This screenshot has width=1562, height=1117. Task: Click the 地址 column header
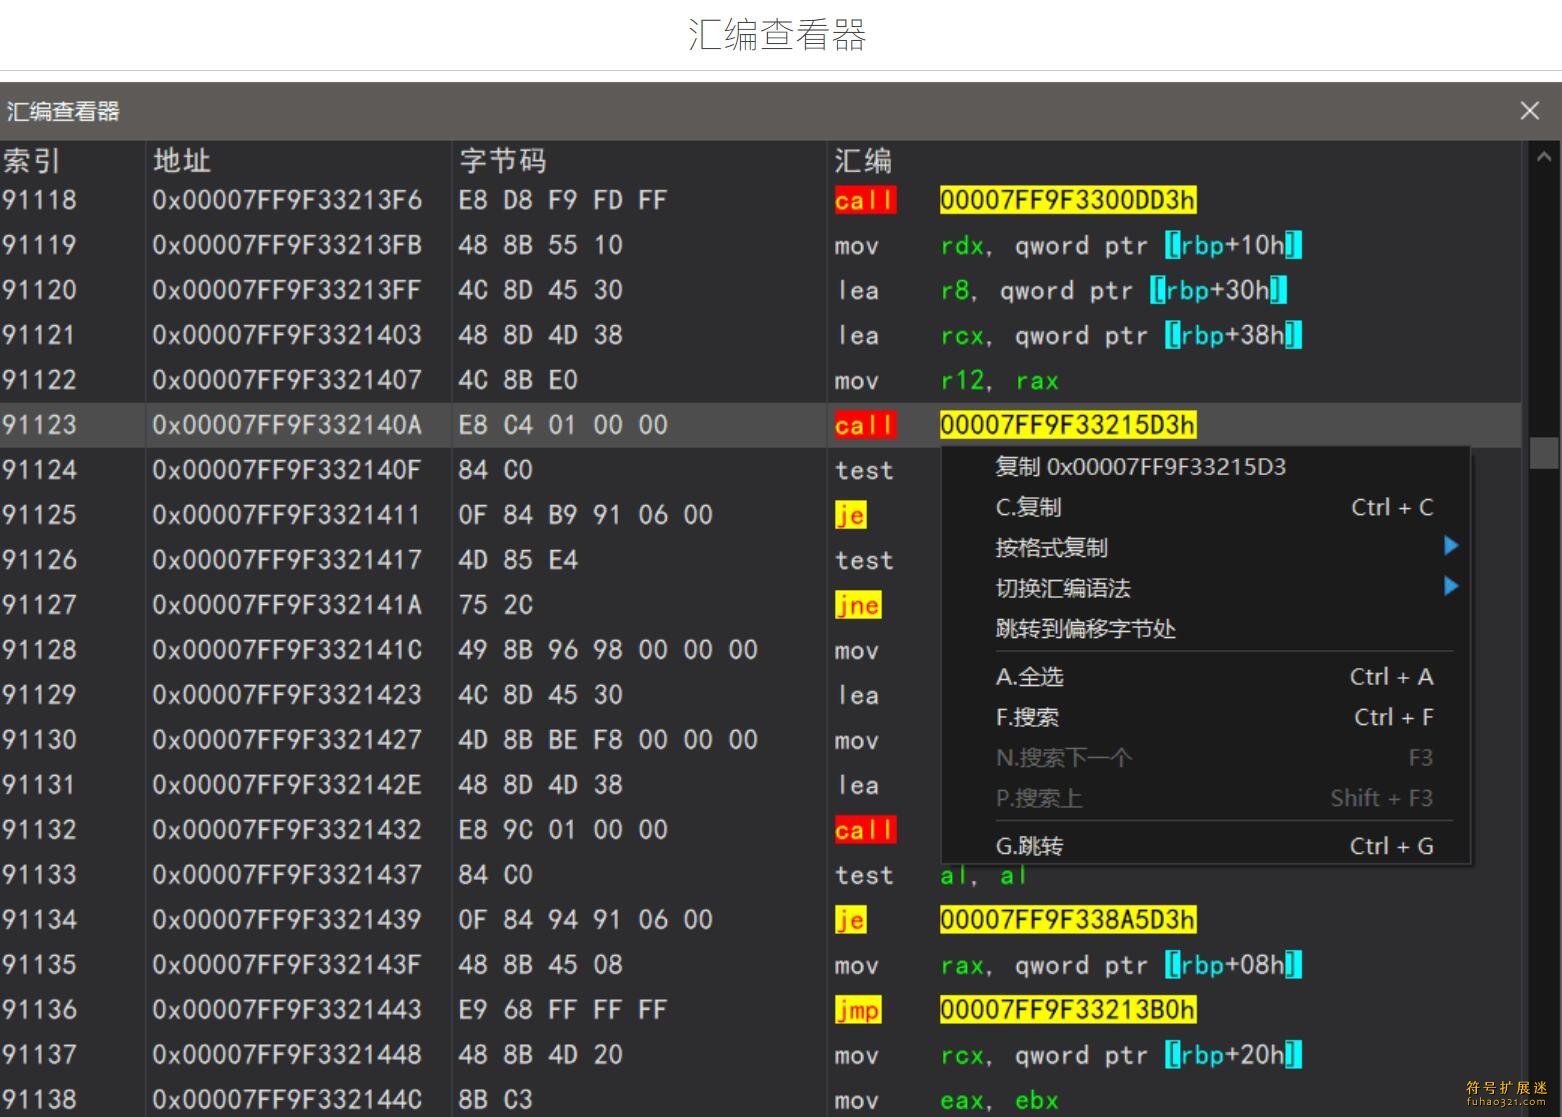pos(181,161)
